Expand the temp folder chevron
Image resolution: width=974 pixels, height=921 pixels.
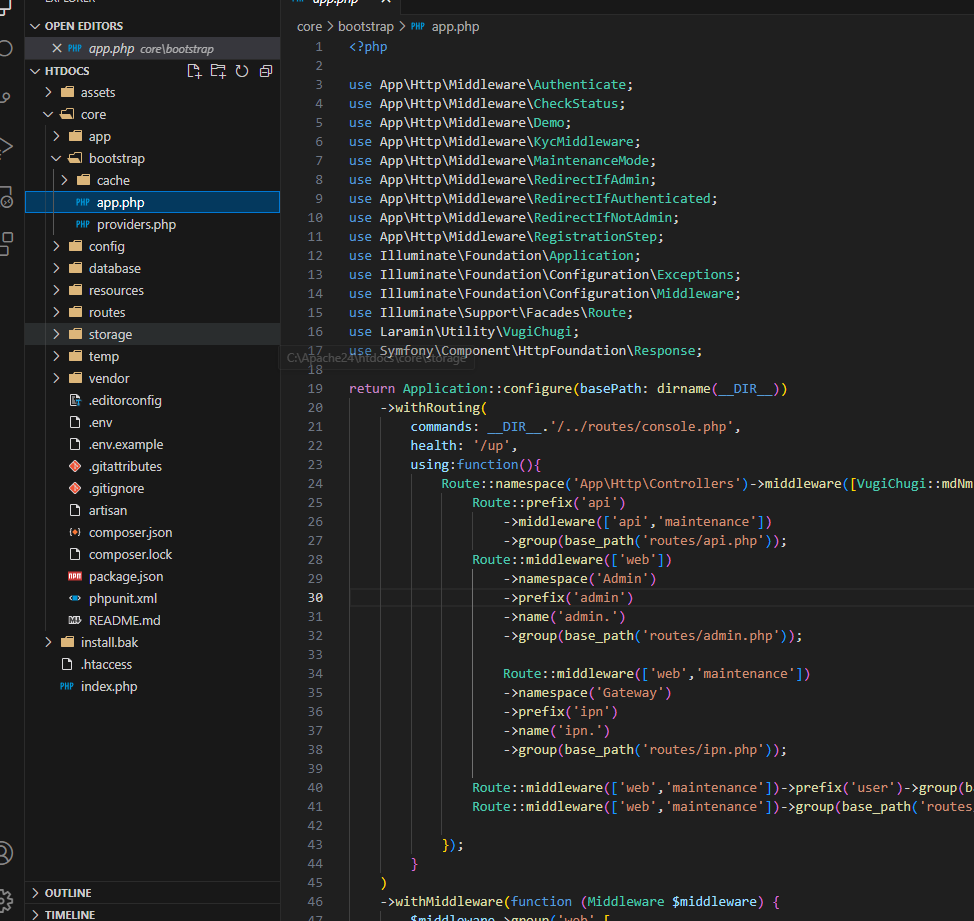click(x=57, y=356)
